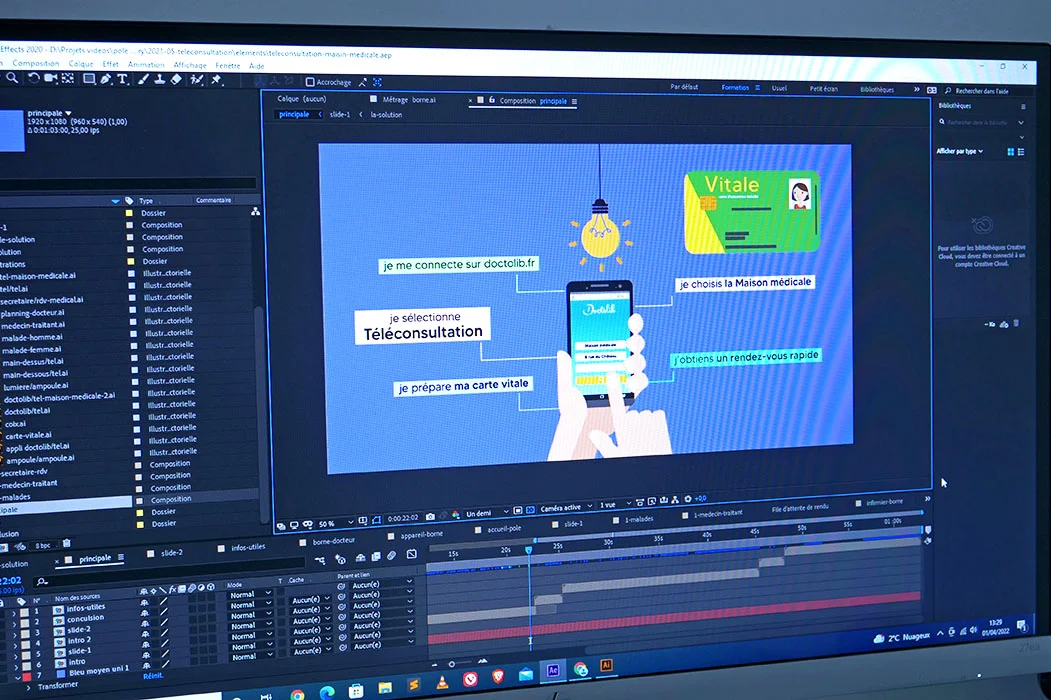Select the Rectangle shape tool

[88, 79]
